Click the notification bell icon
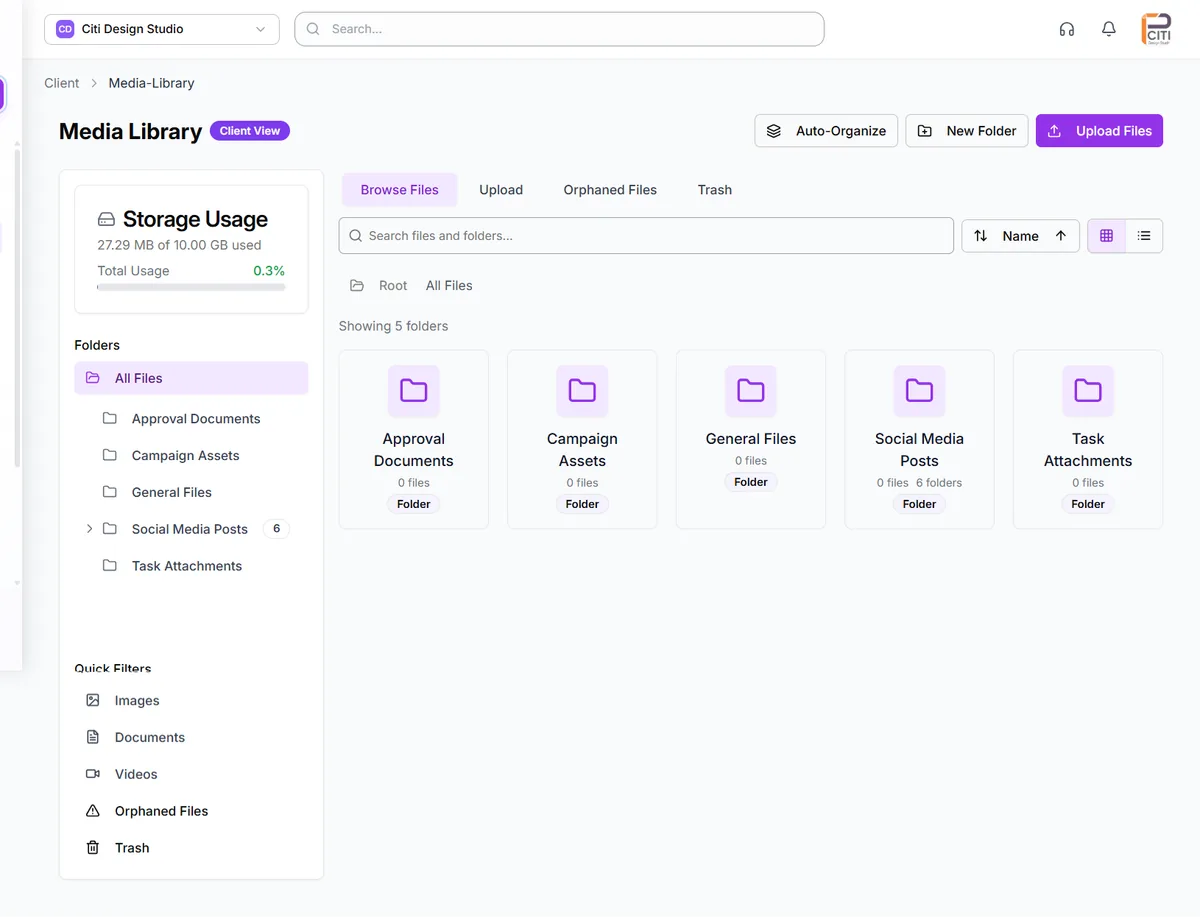Screen dimensions: 1200x918 (1108, 29)
